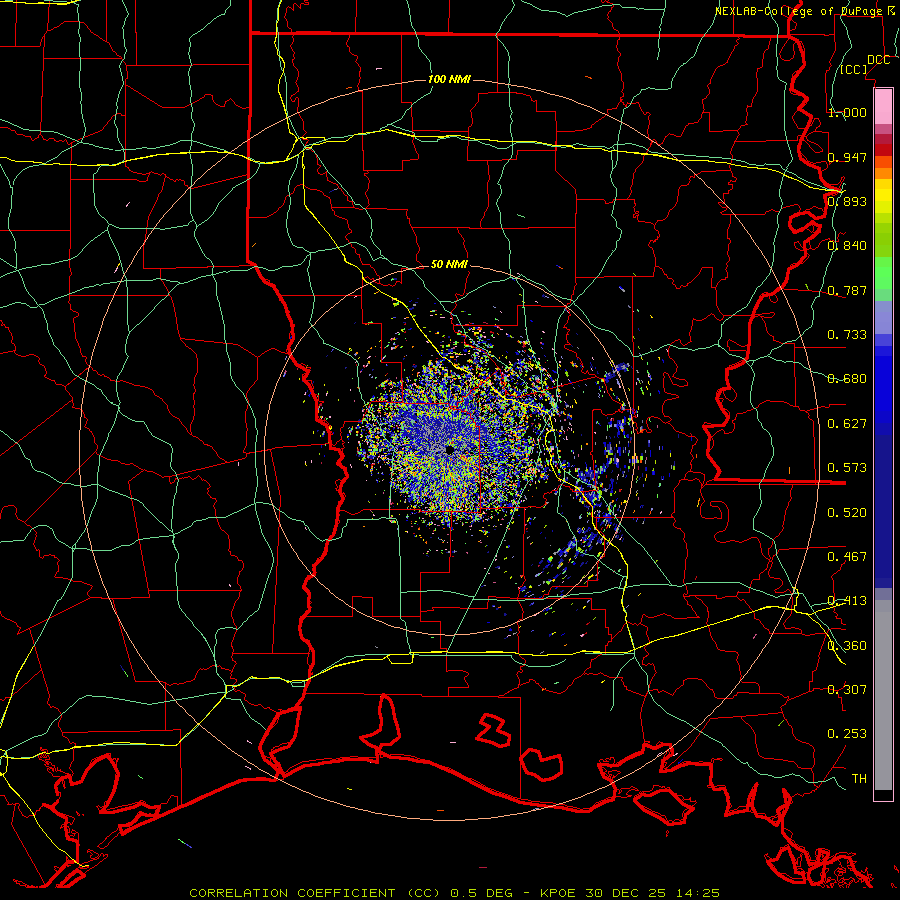
Task: Select the 0.413 scale value
Action: point(847,600)
